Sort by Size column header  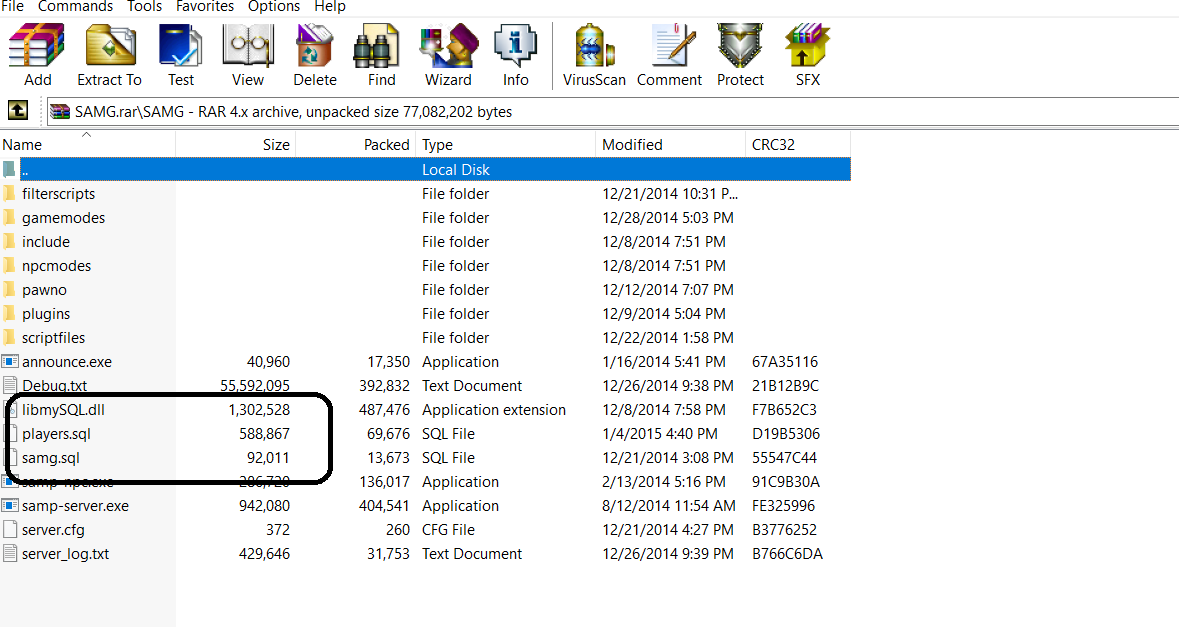coord(235,144)
